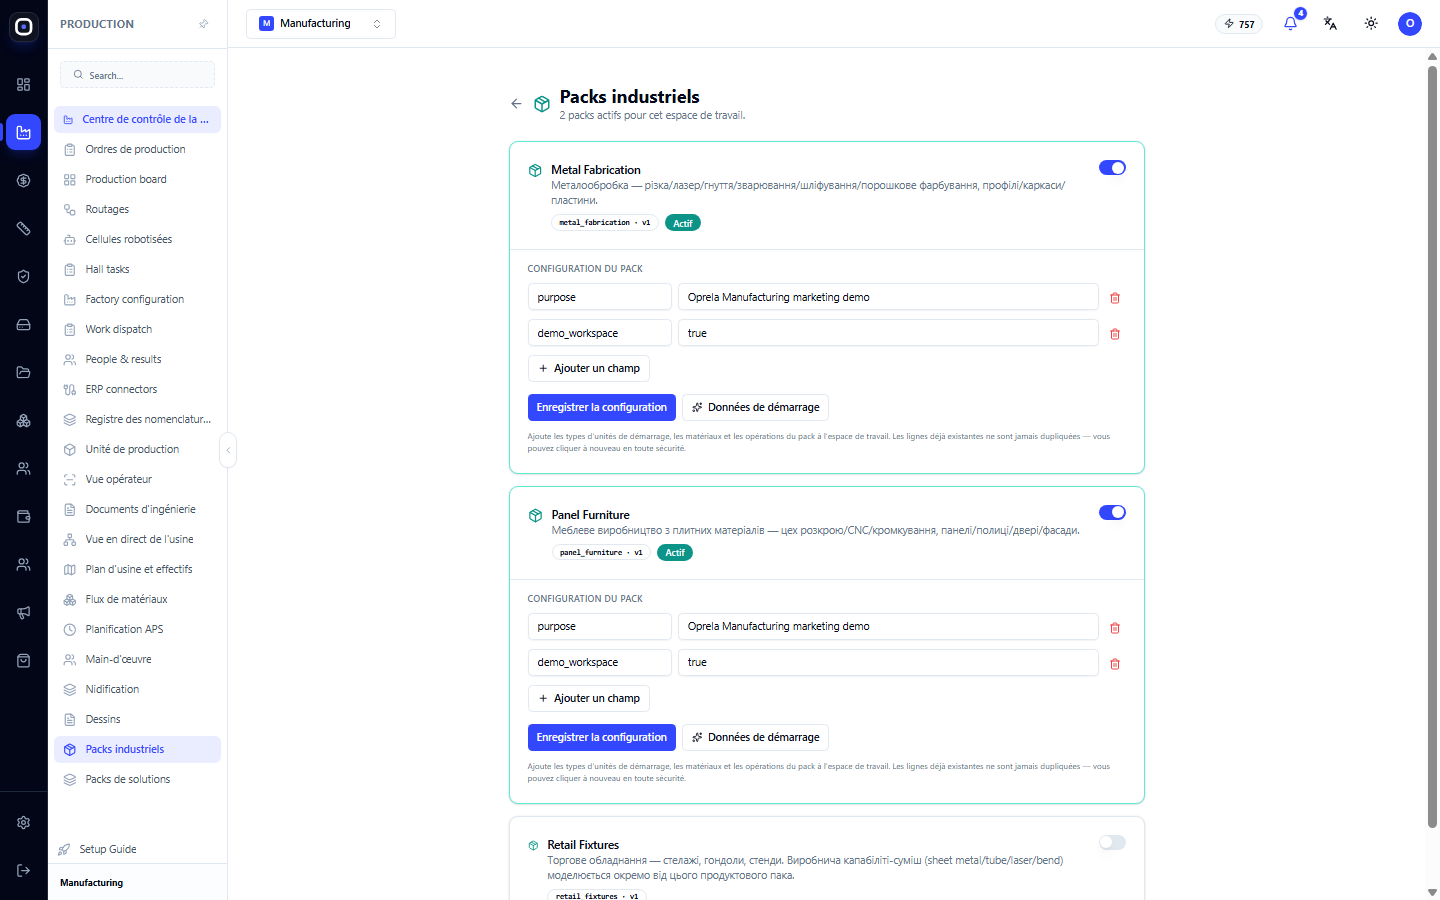This screenshot has width=1440, height=900.
Task: Click the Actif badge on Metal Fabrication
Action: pos(683,223)
